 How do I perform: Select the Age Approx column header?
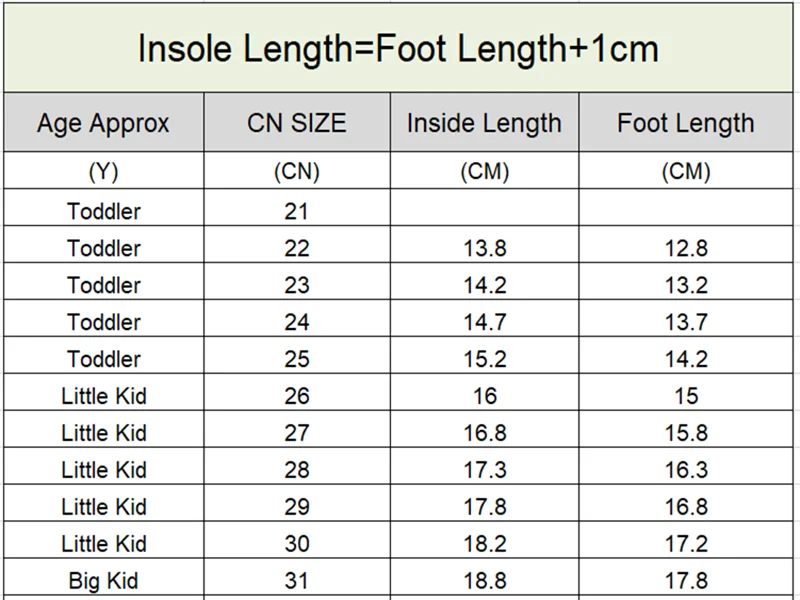point(103,124)
